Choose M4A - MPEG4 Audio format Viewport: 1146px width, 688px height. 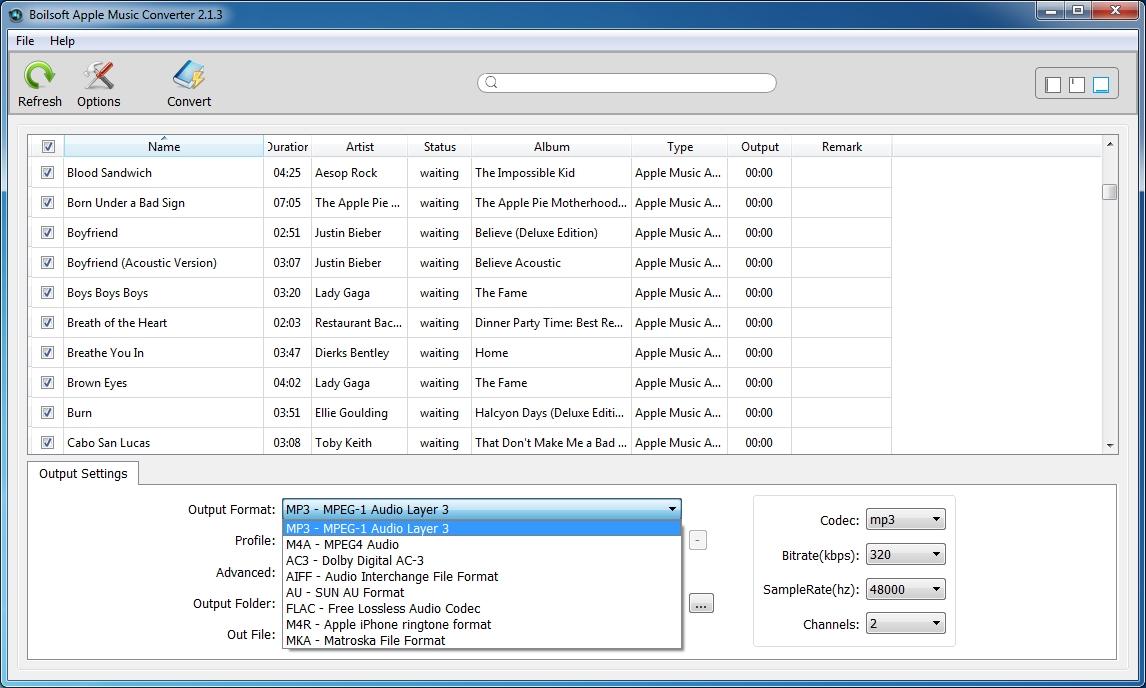click(x=482, y=545)
